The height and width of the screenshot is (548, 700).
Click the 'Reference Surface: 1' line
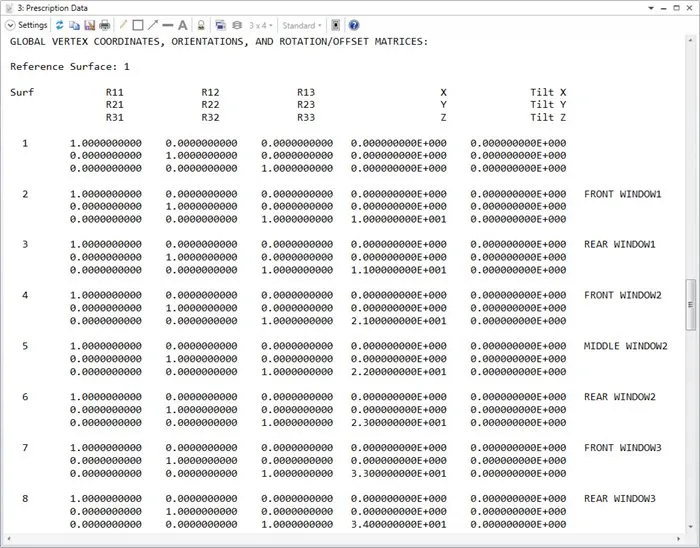(70, 66)
